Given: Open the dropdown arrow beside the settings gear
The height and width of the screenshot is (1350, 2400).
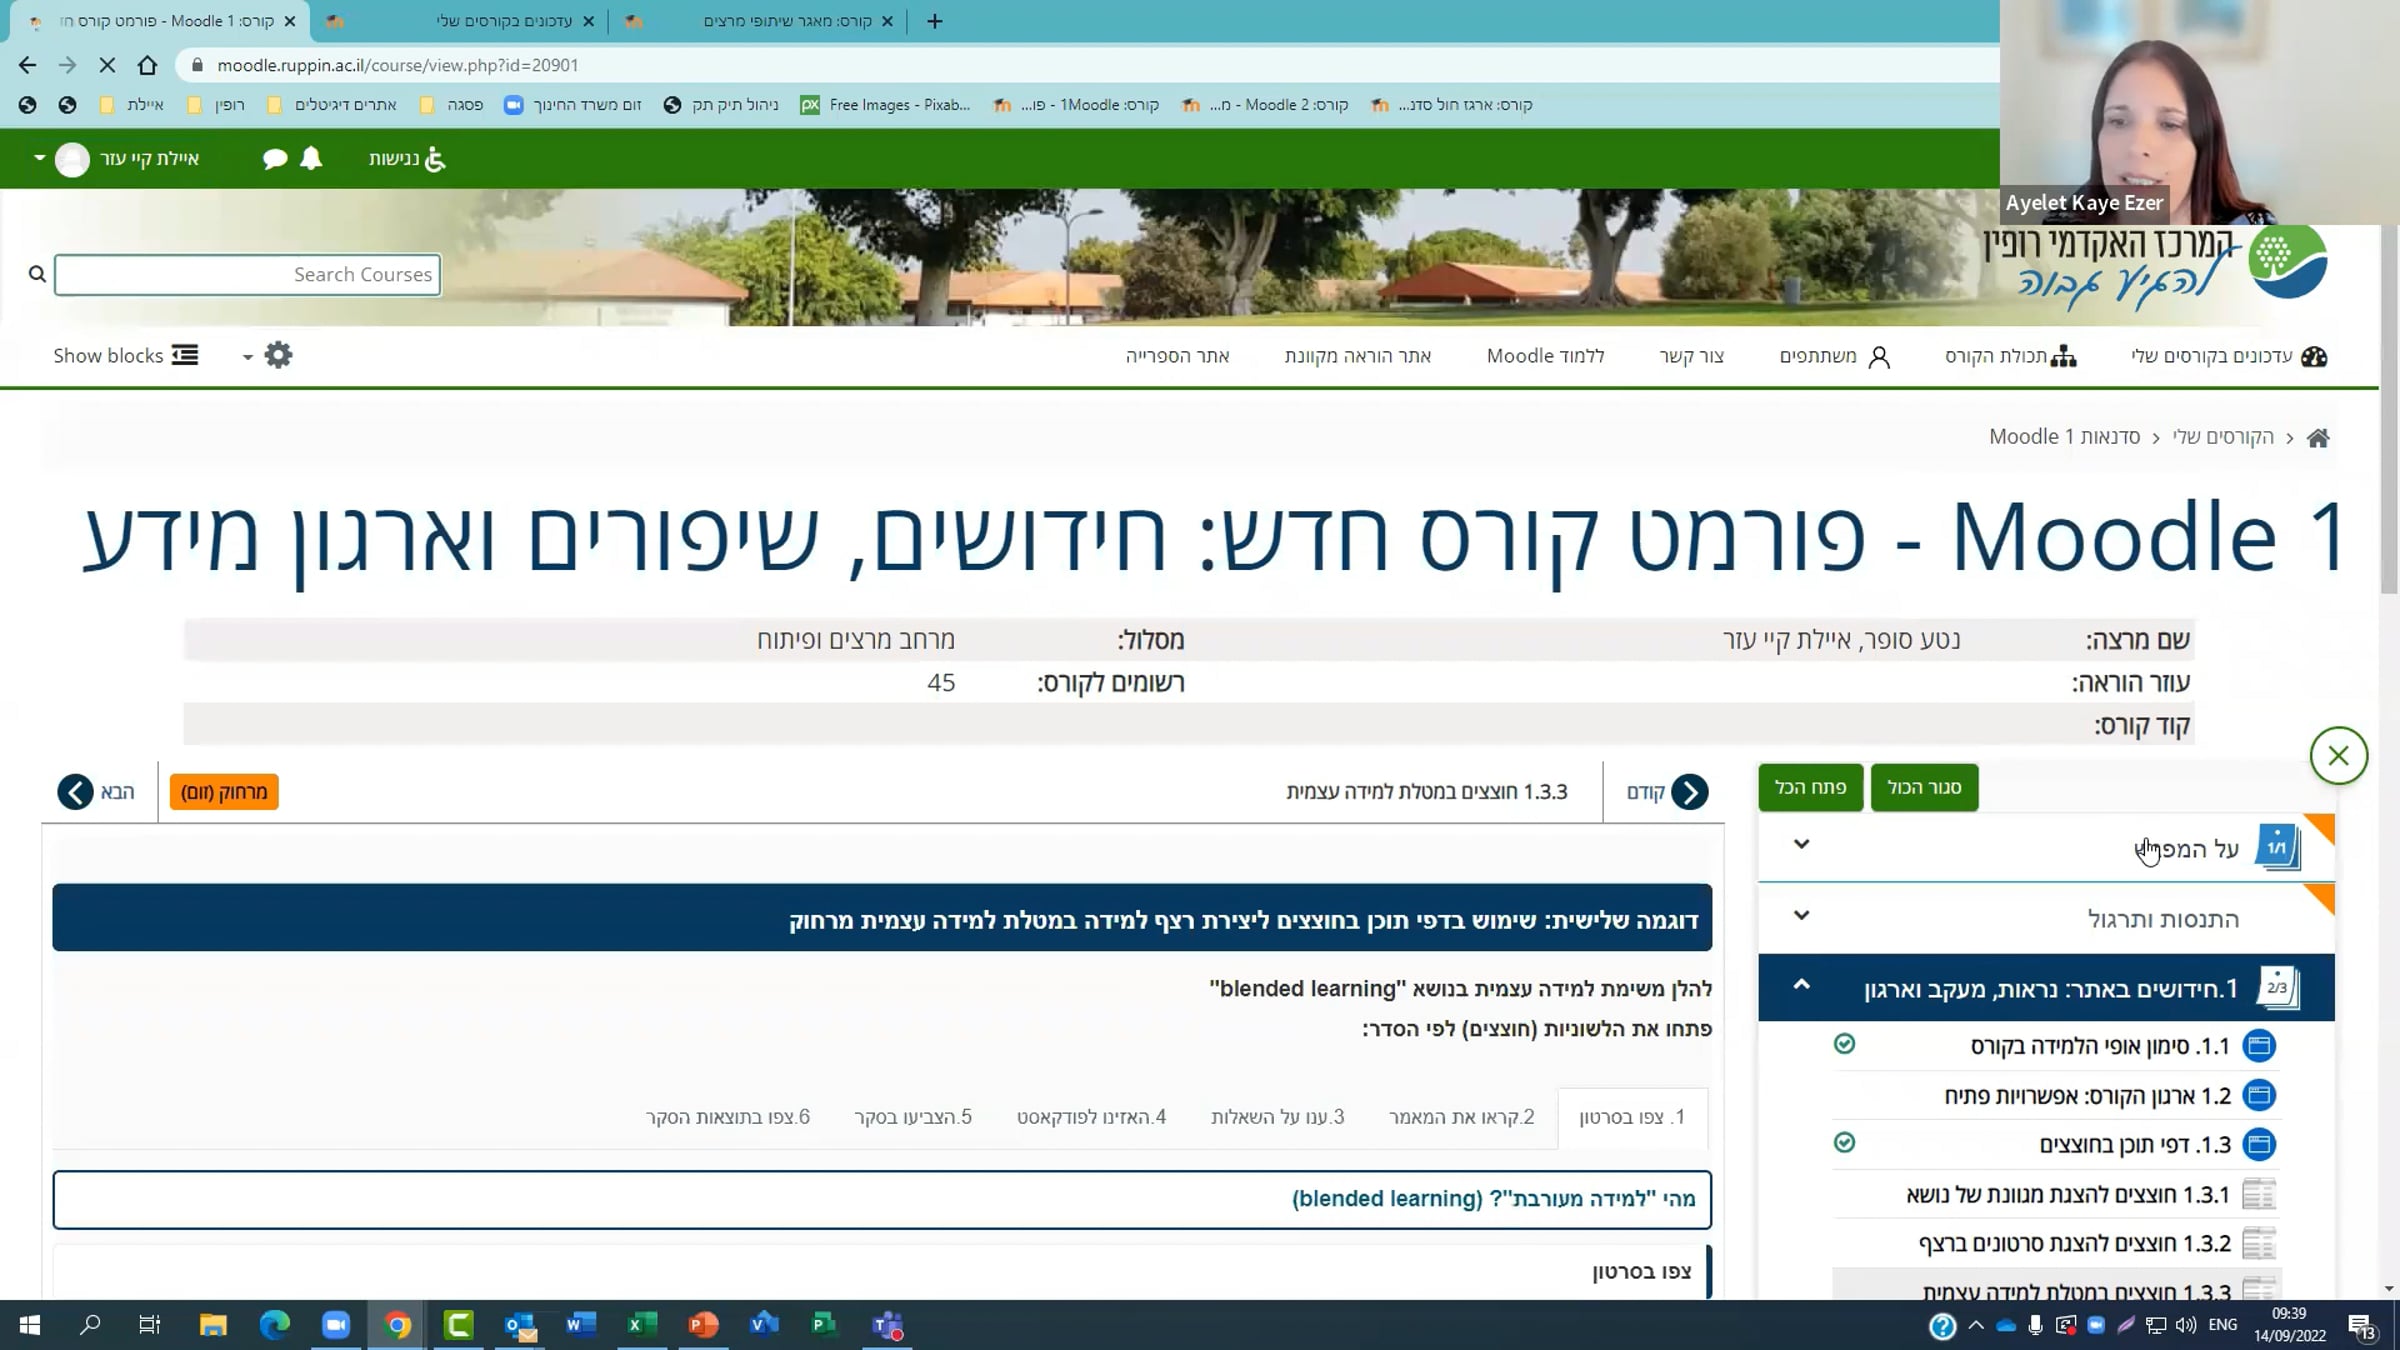Looking at the screenshot, I should coord(247,357).
